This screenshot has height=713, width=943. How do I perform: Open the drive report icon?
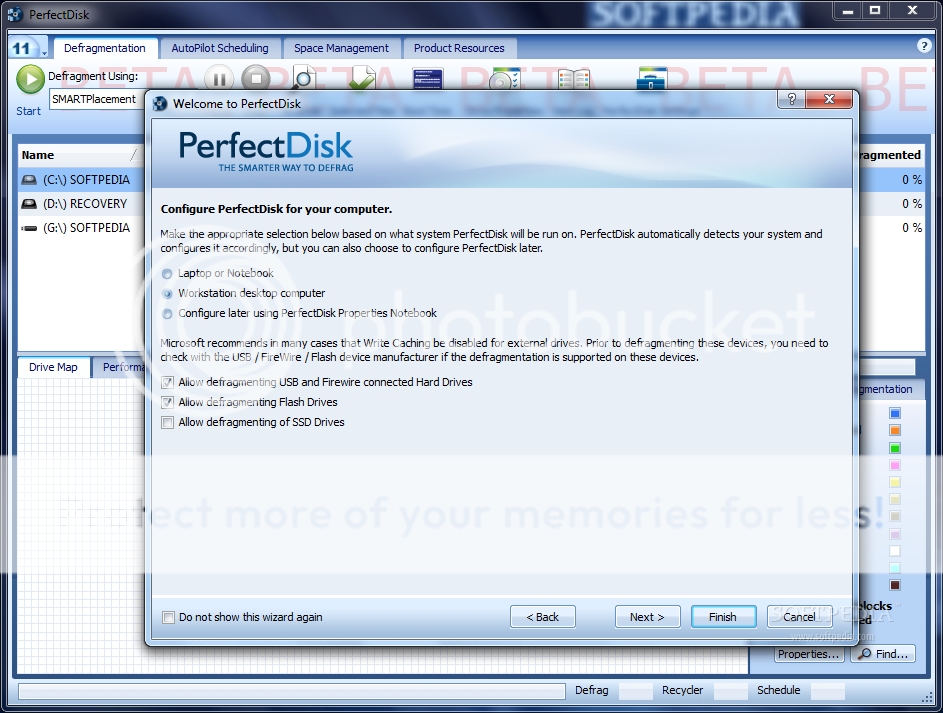[428, 77]
